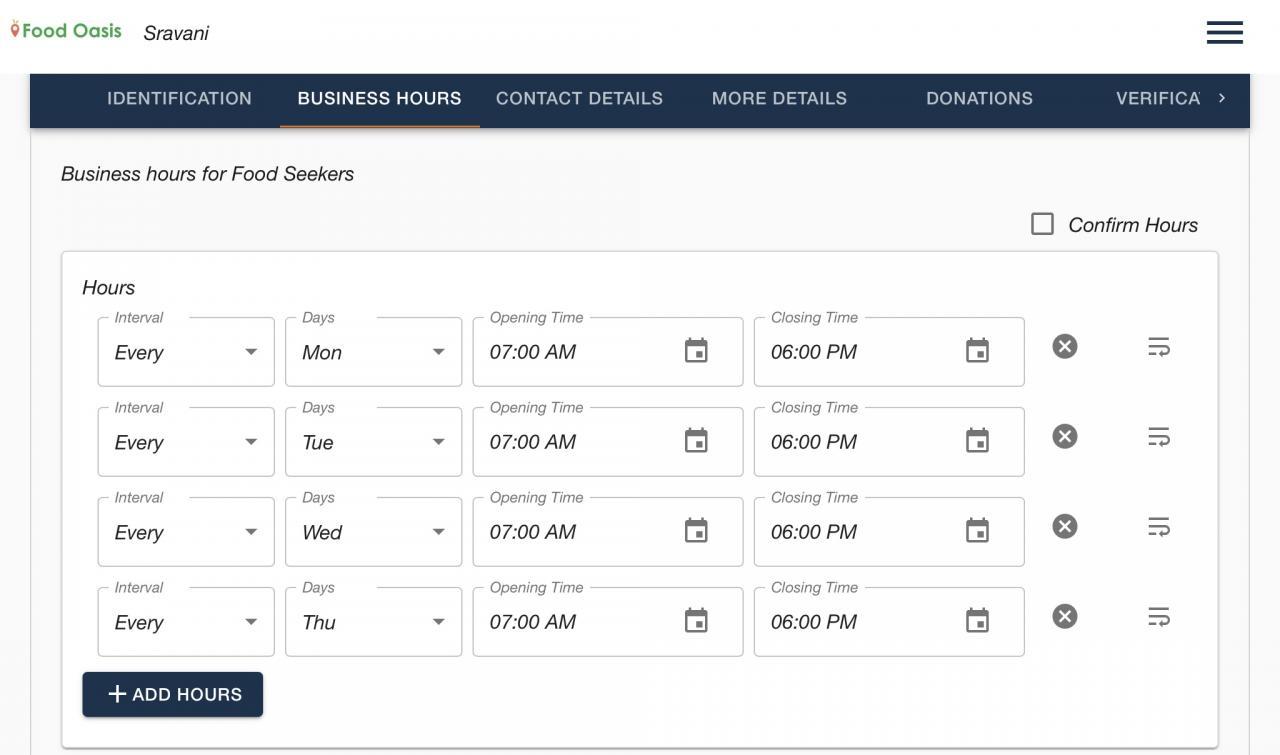Open Interval dropdown in the Mon row

186,352
